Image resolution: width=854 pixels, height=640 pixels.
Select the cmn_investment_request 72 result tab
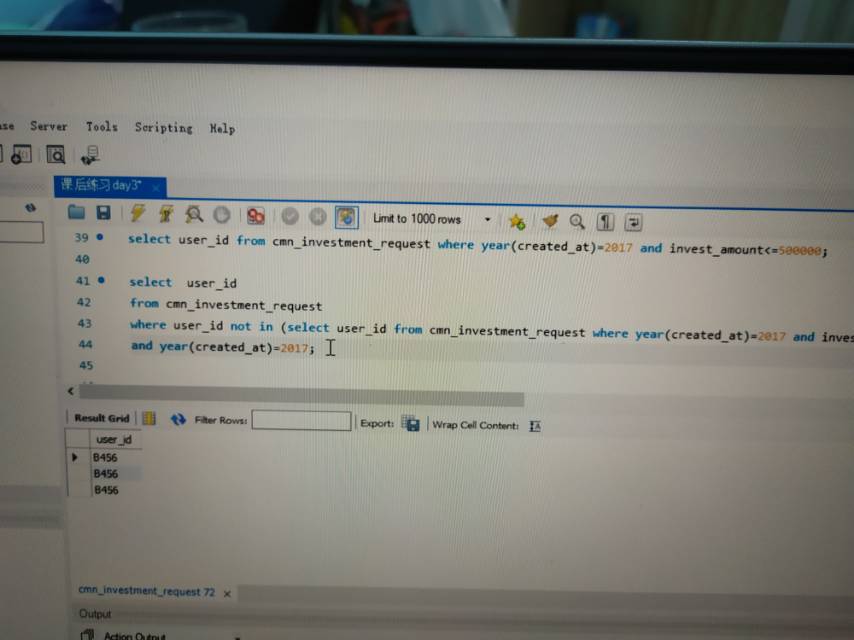147,591
